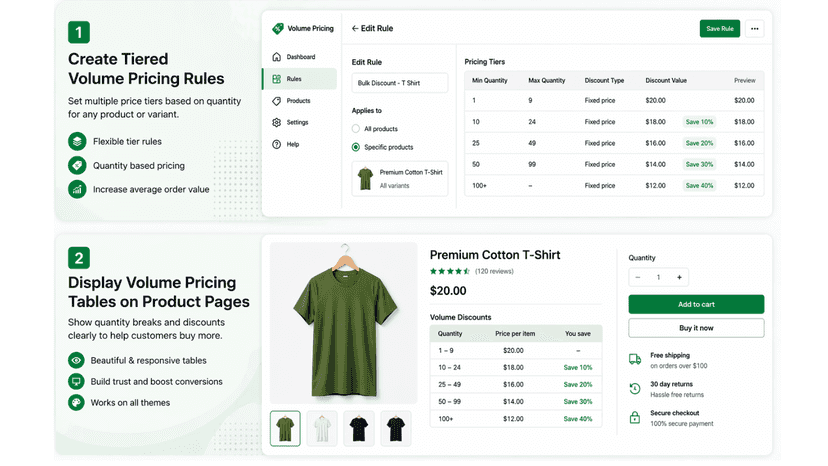Click the Volume Pricing logo tag icon
828x466 pixels.
(x=278, y=29)
